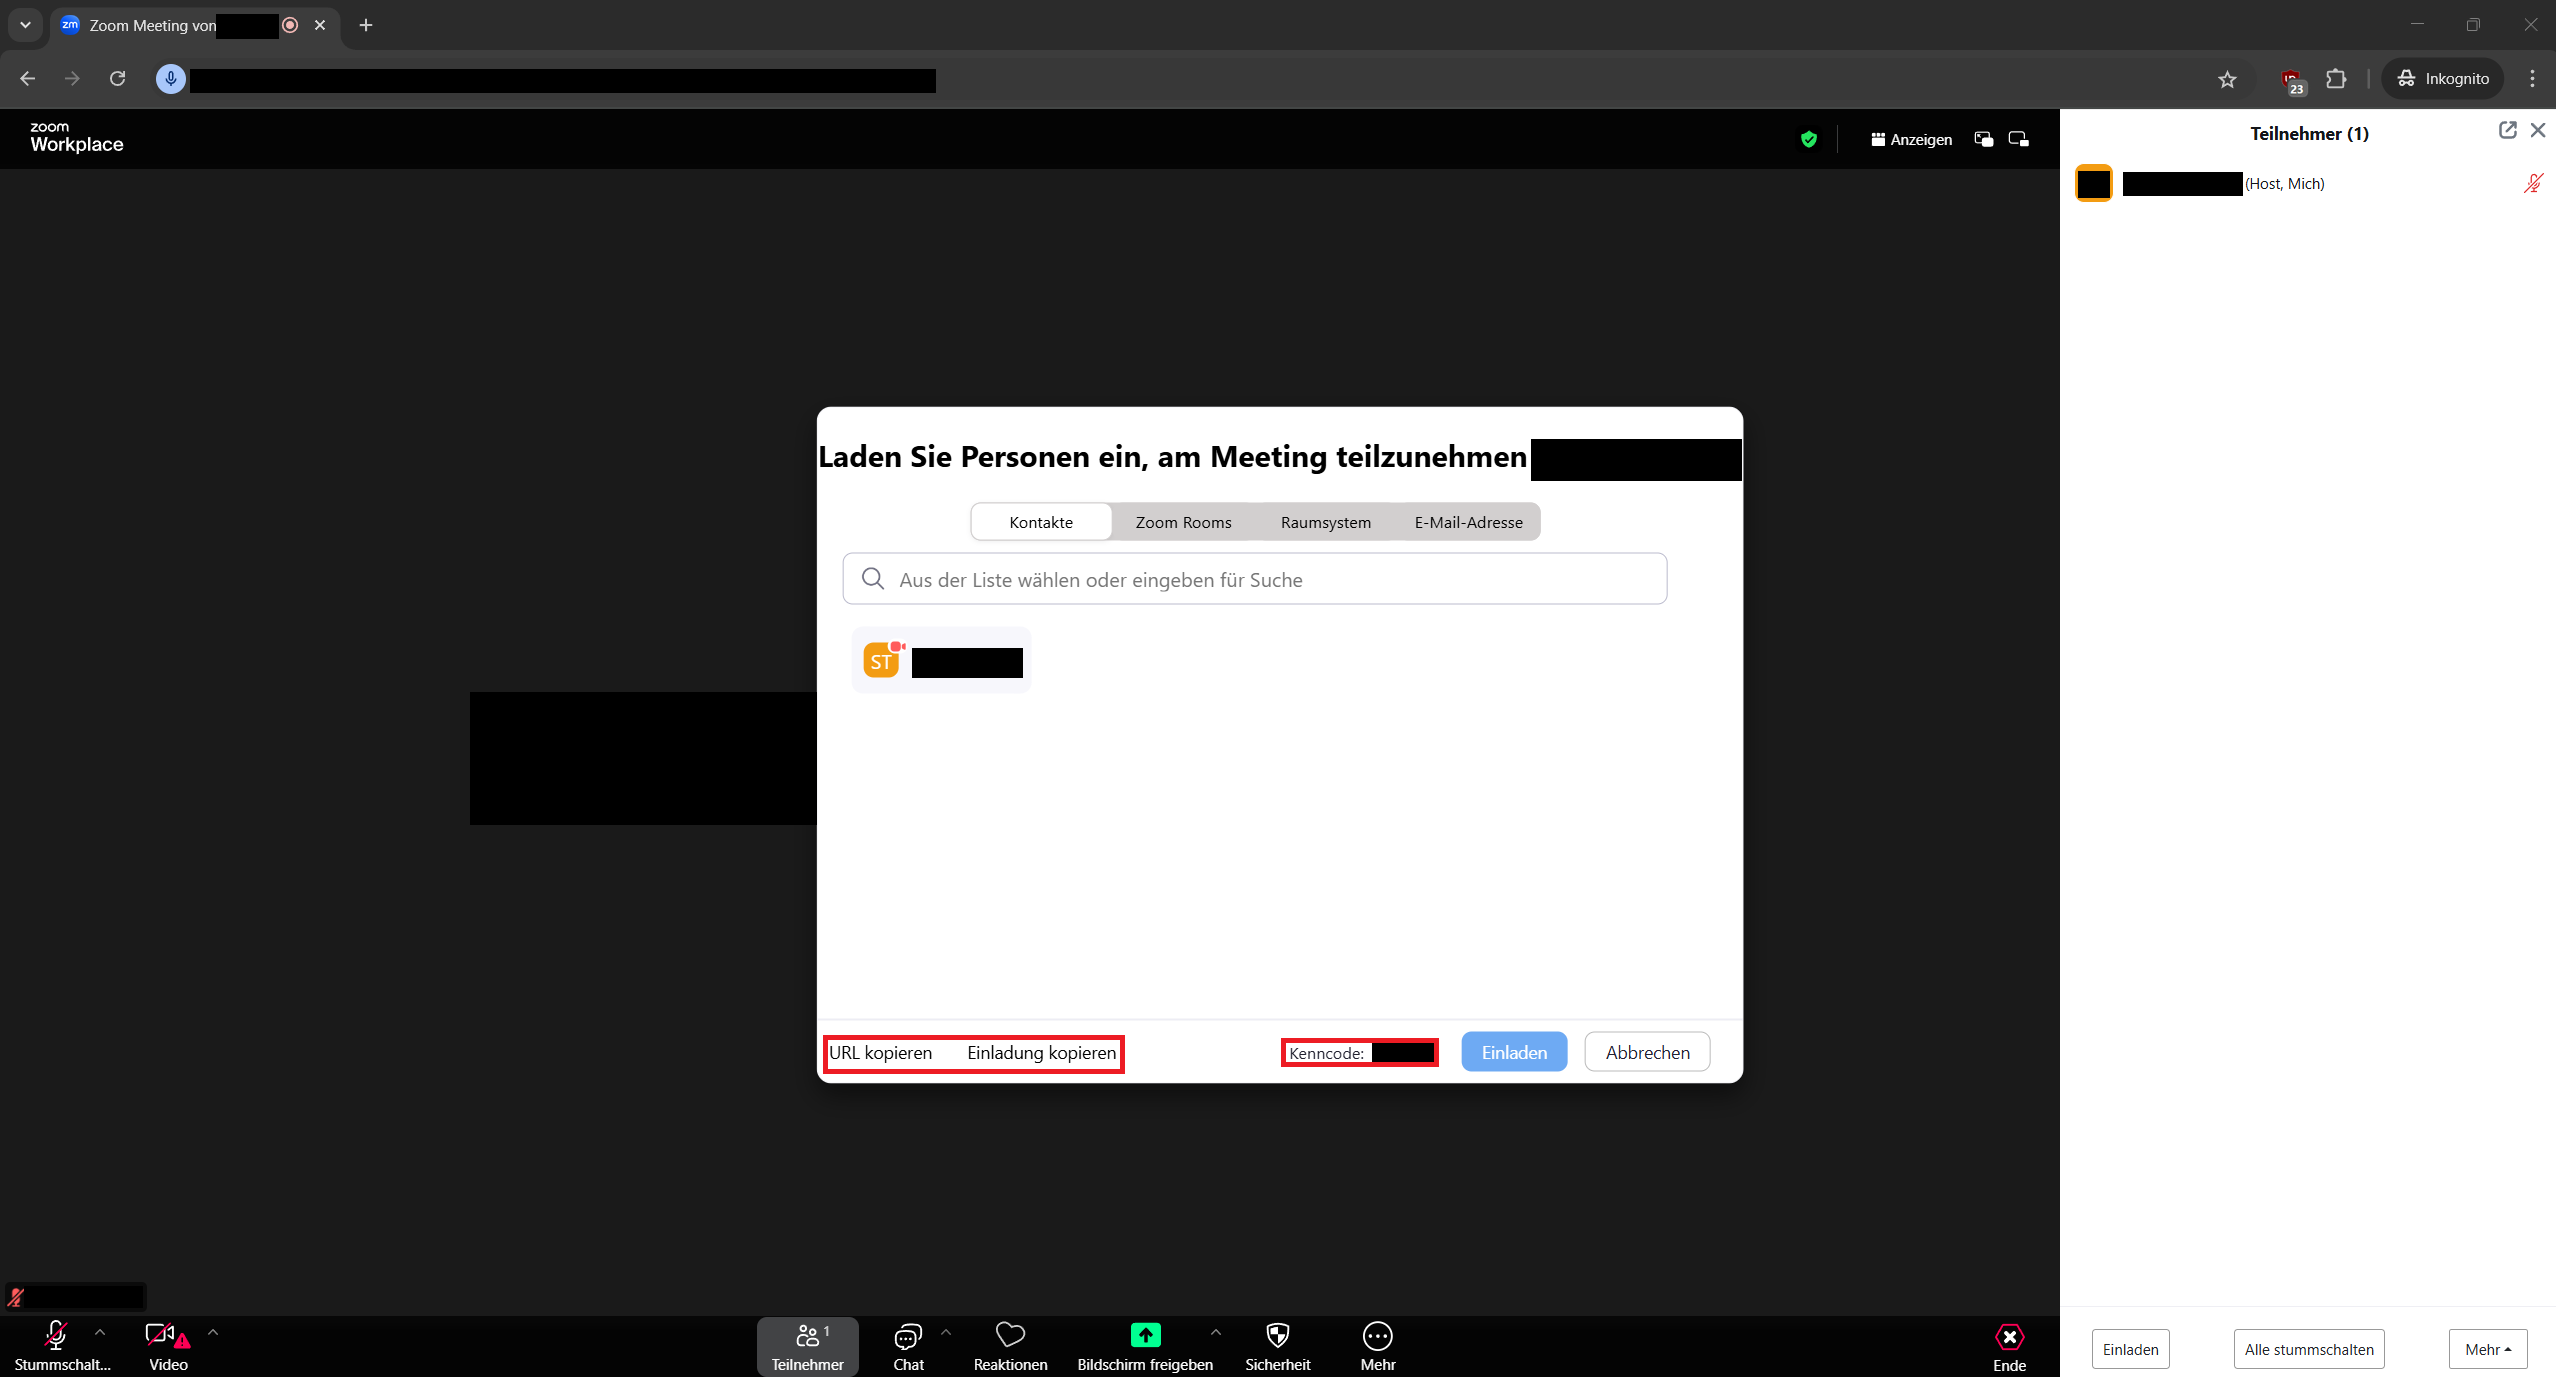Expand audio options arrow next to microphone
Image resolution: width=2556 pixels, height=1377 pixels.
[x=100, y=1332]
